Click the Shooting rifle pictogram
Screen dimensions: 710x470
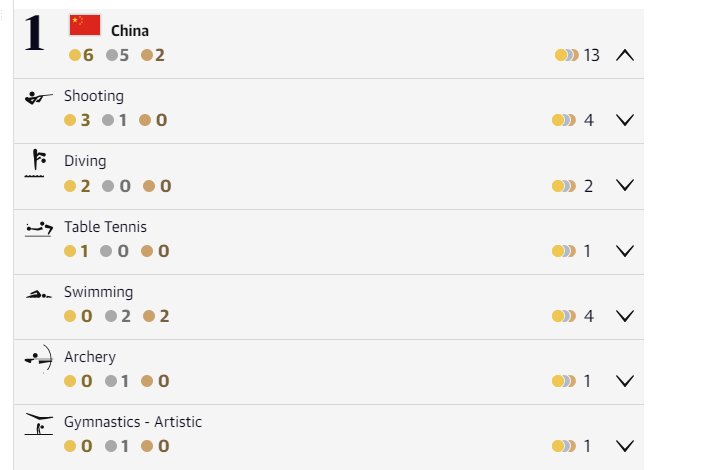click(x=39, y=98)
